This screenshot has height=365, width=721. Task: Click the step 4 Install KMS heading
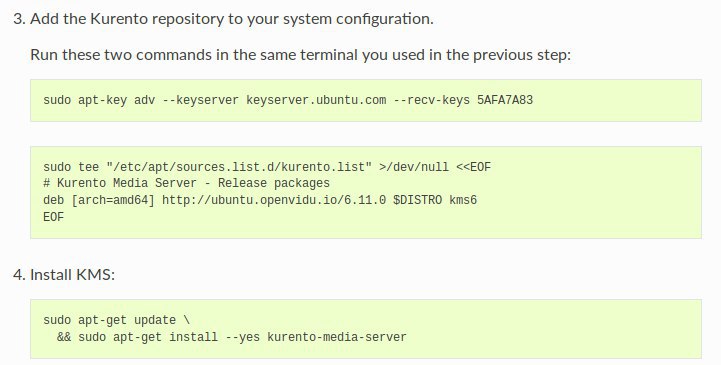(64, 274)
